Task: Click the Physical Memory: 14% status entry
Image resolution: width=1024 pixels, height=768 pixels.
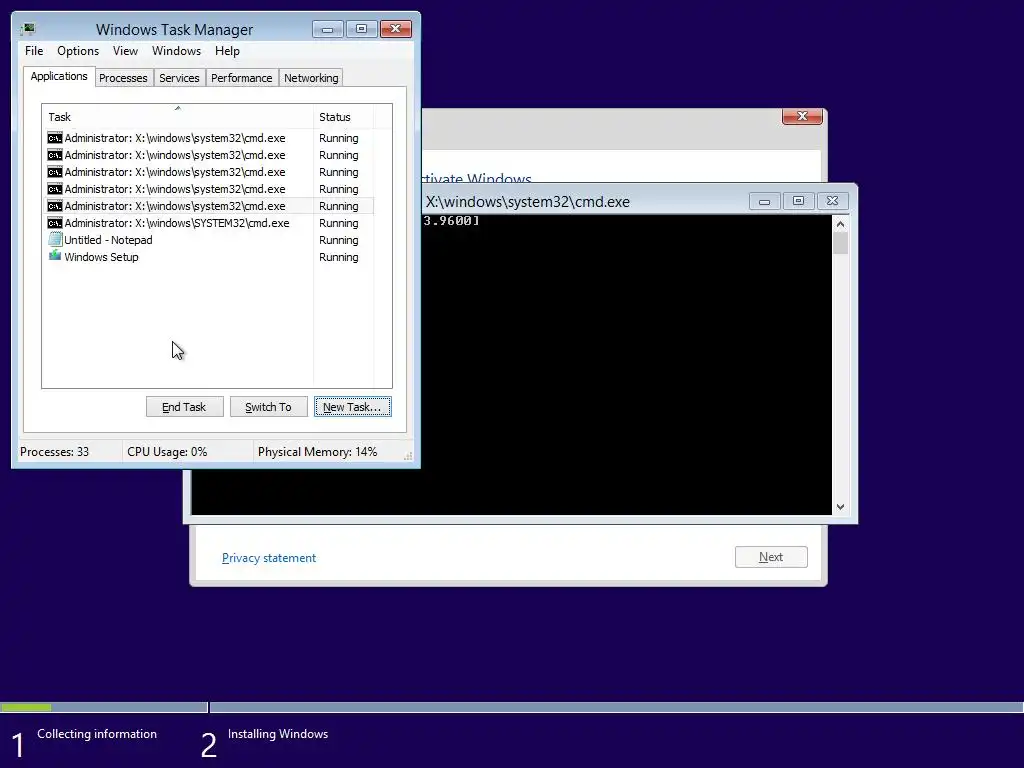Action: pyautogui.click(x=317, y=452)
